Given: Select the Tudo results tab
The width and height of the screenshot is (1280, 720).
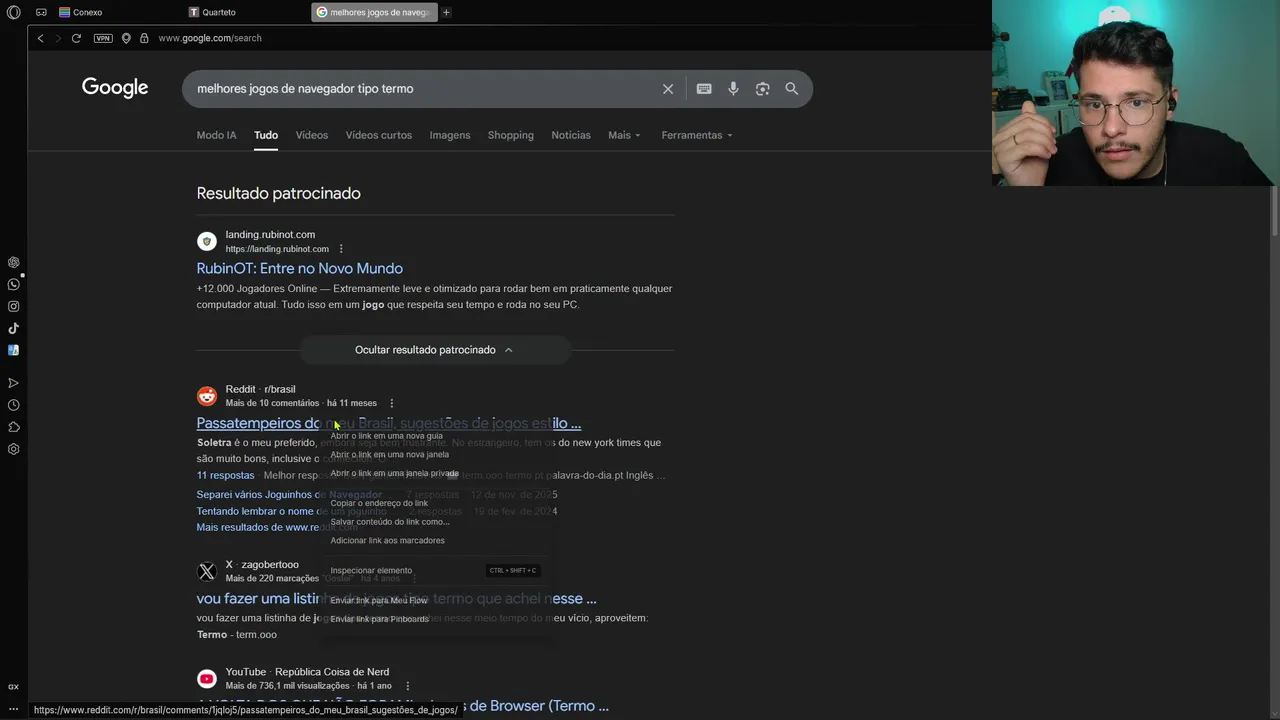Looking at the screenshot, I should pyautogui.click(x=265, y=135).
